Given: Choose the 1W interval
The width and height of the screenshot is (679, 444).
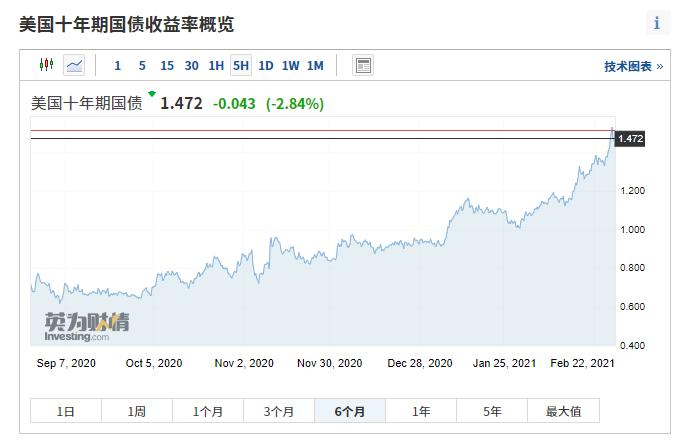Looking at the screenshot, I should [x=291, y=66].
